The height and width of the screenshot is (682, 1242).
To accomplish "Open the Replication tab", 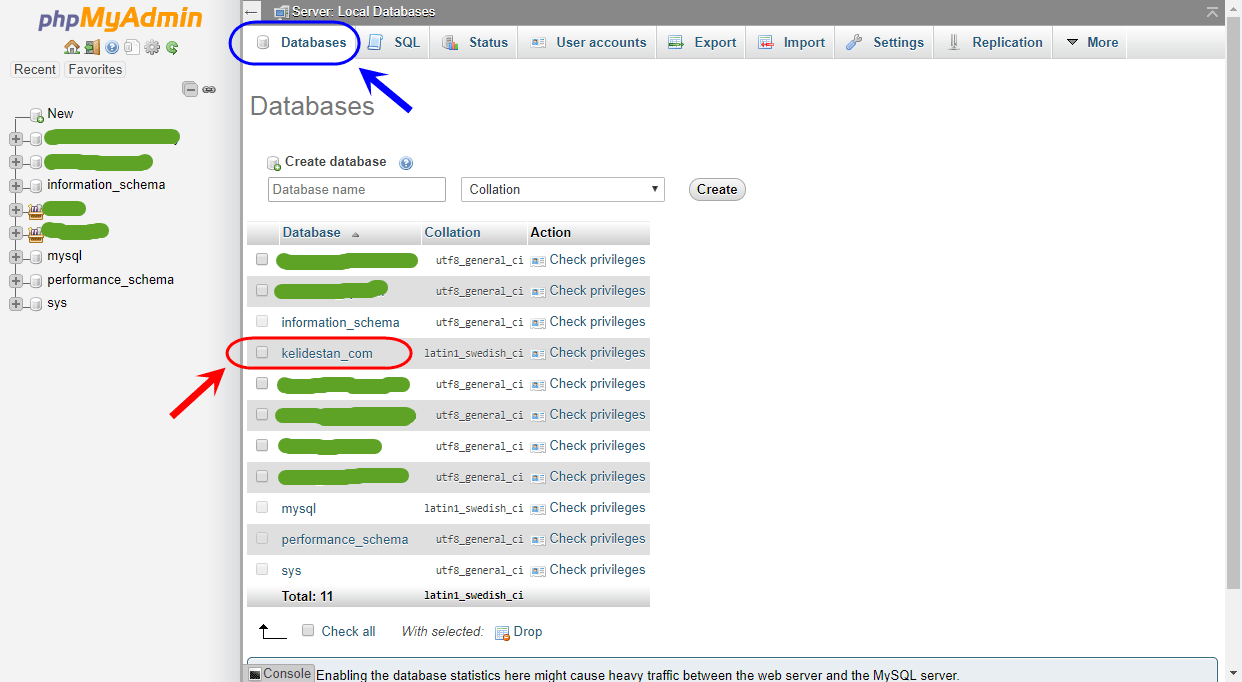I will click(x=995, y=42).
